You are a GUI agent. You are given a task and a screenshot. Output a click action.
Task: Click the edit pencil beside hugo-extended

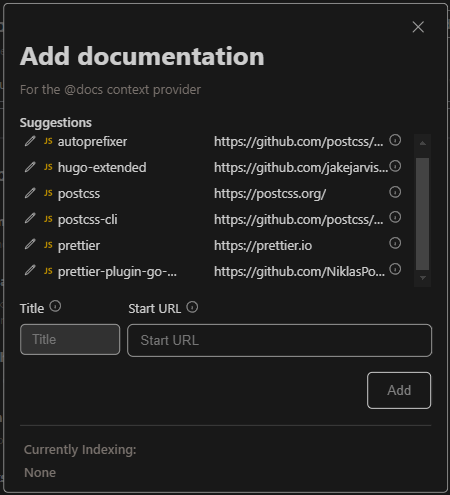[30, 167]
